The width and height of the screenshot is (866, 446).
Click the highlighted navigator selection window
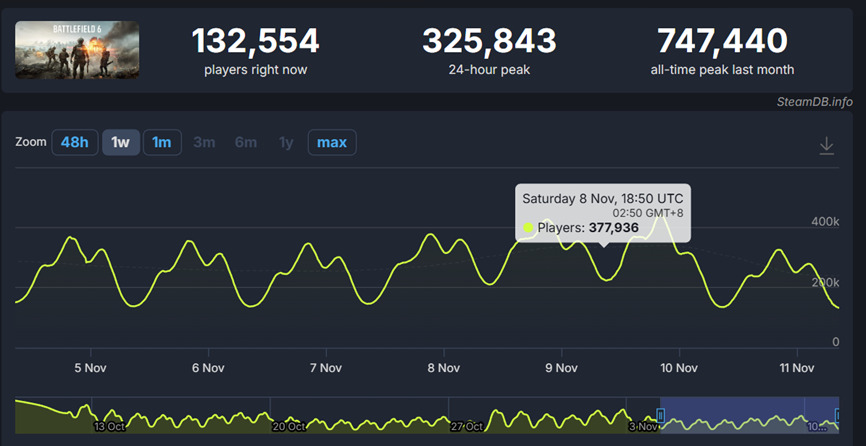pyautogui.click(x=748, y=415)
